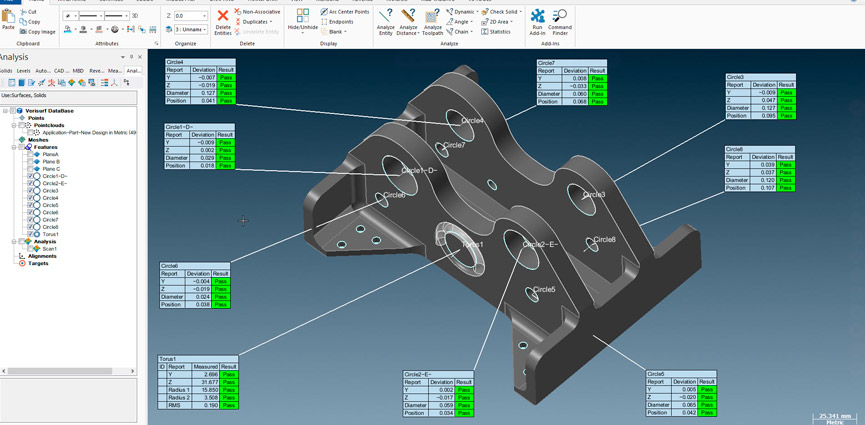Select the Analyze Distance tool

[x=408, y=19]
